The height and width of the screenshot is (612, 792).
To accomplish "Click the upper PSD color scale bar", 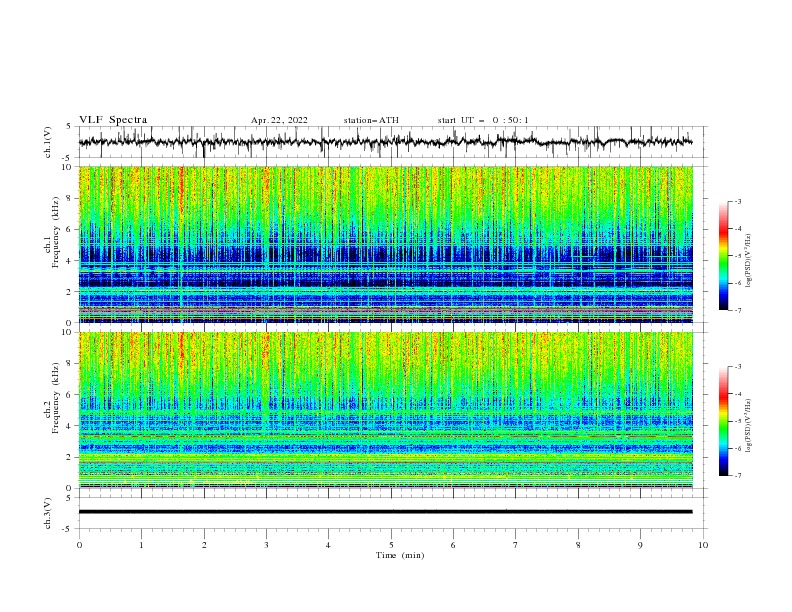I will [x=723, y=255].
